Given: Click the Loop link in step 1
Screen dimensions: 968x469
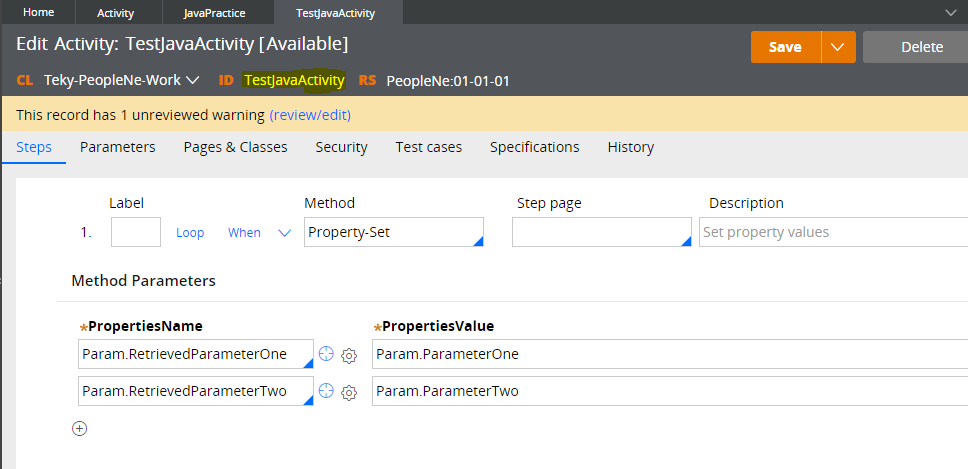Looking at the screenshot, I should point(190,233).
